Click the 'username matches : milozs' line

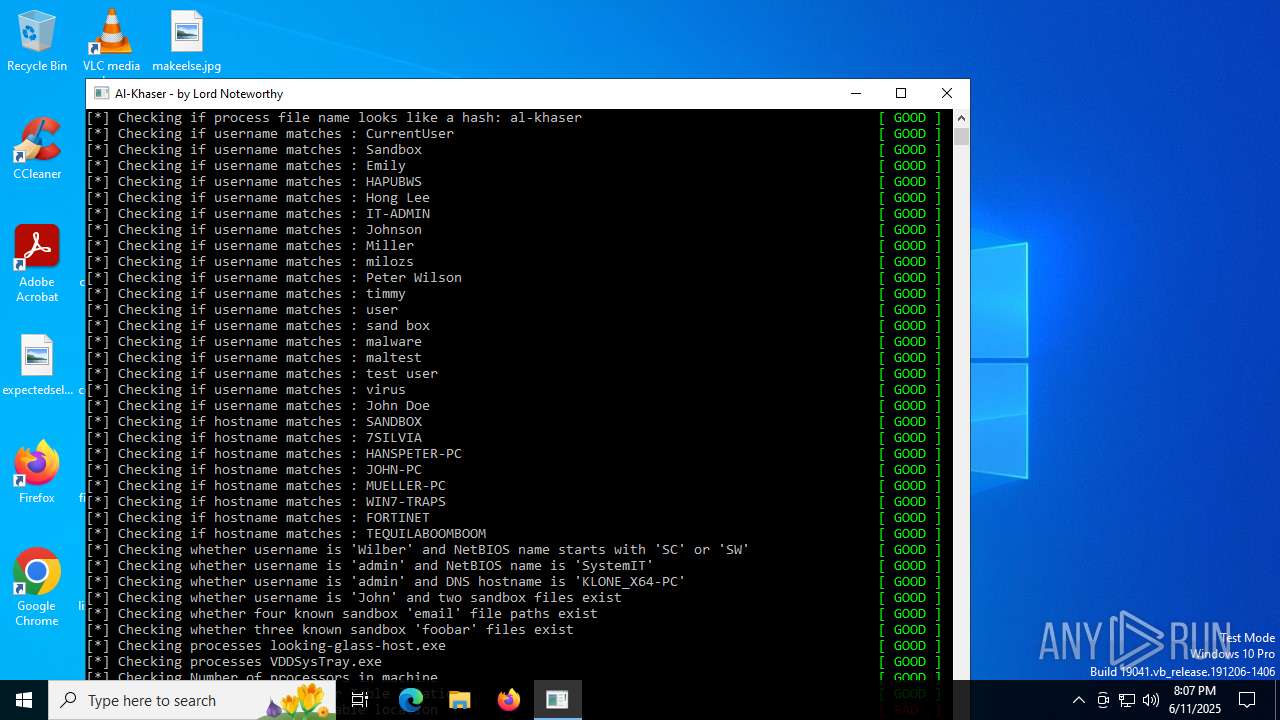click(250, 262)
